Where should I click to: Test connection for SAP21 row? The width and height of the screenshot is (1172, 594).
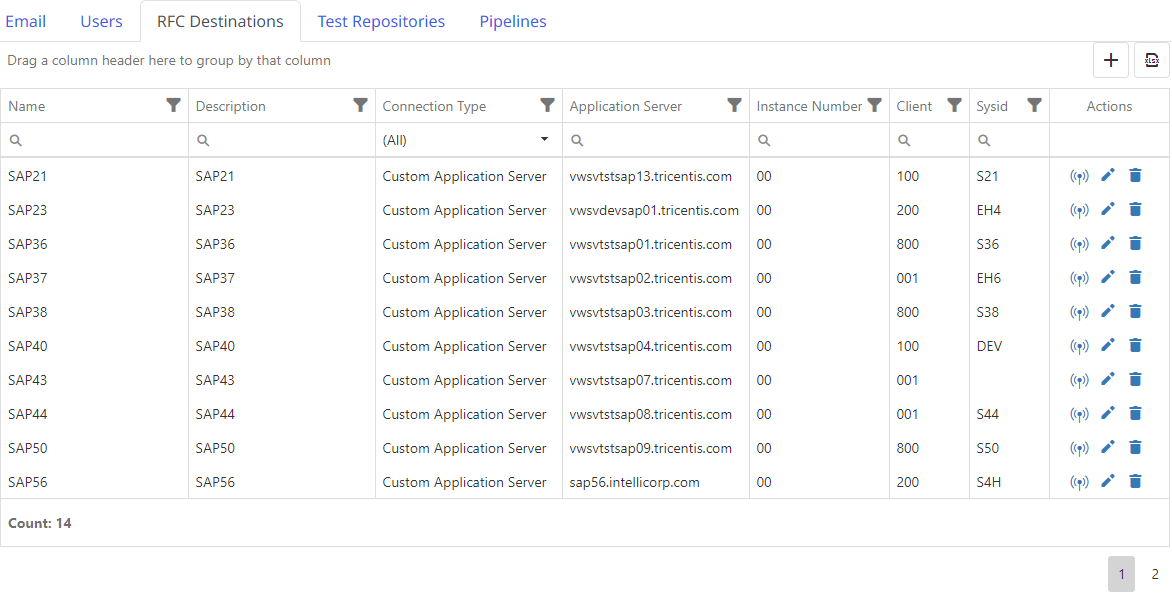click(1079, 177)
